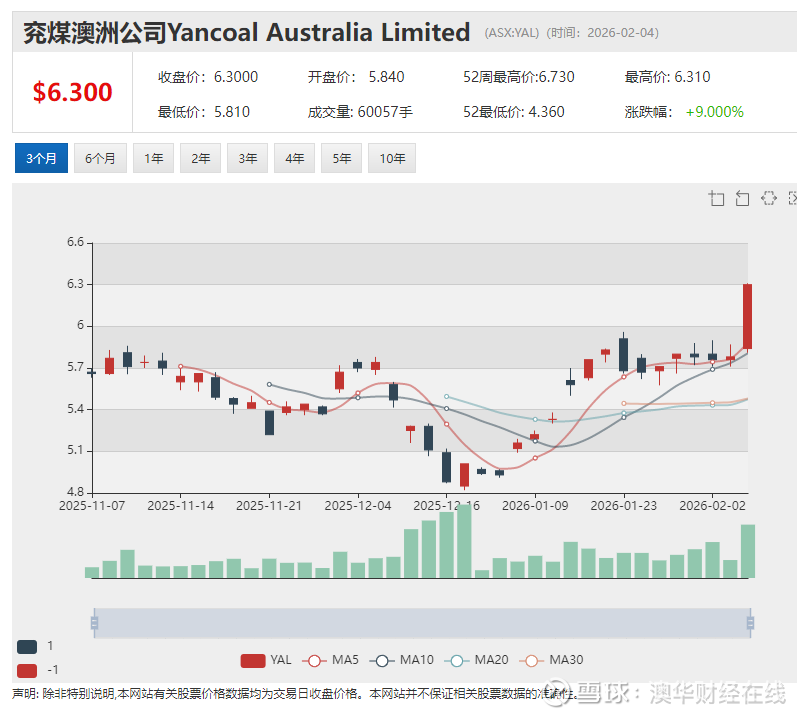Image resolution: width=810 pixels, height=718 pixels.
Task: Toggle MA30 legend entry
Action: click(x=551, y=661)
